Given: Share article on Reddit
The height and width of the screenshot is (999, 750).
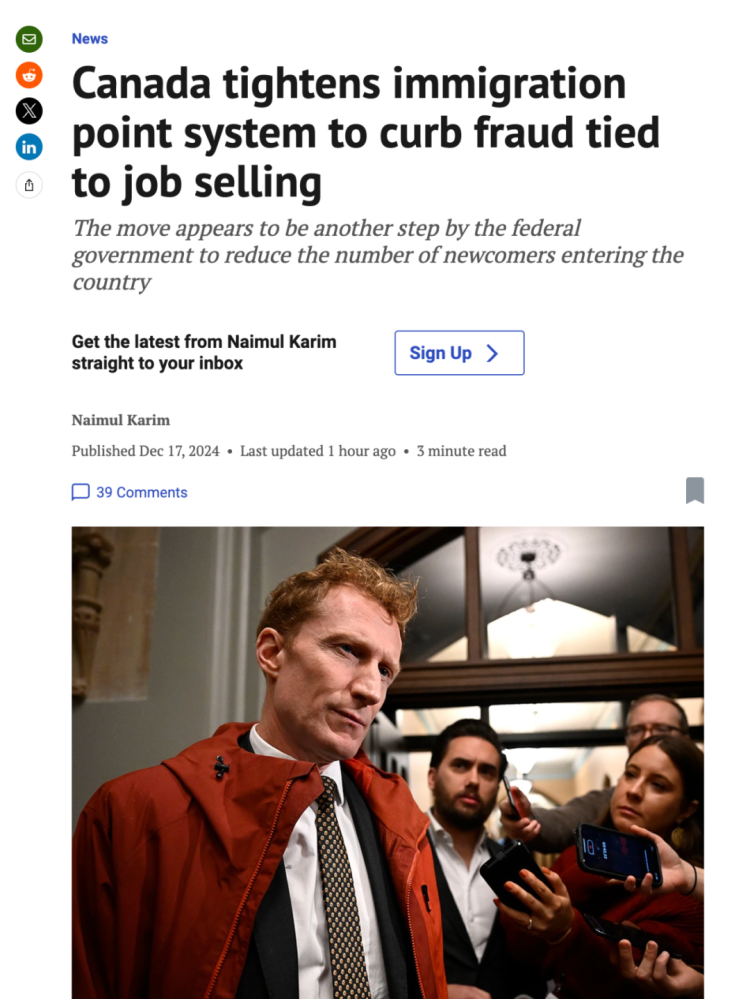Looking at the screenshot, I should pos(29,75).
